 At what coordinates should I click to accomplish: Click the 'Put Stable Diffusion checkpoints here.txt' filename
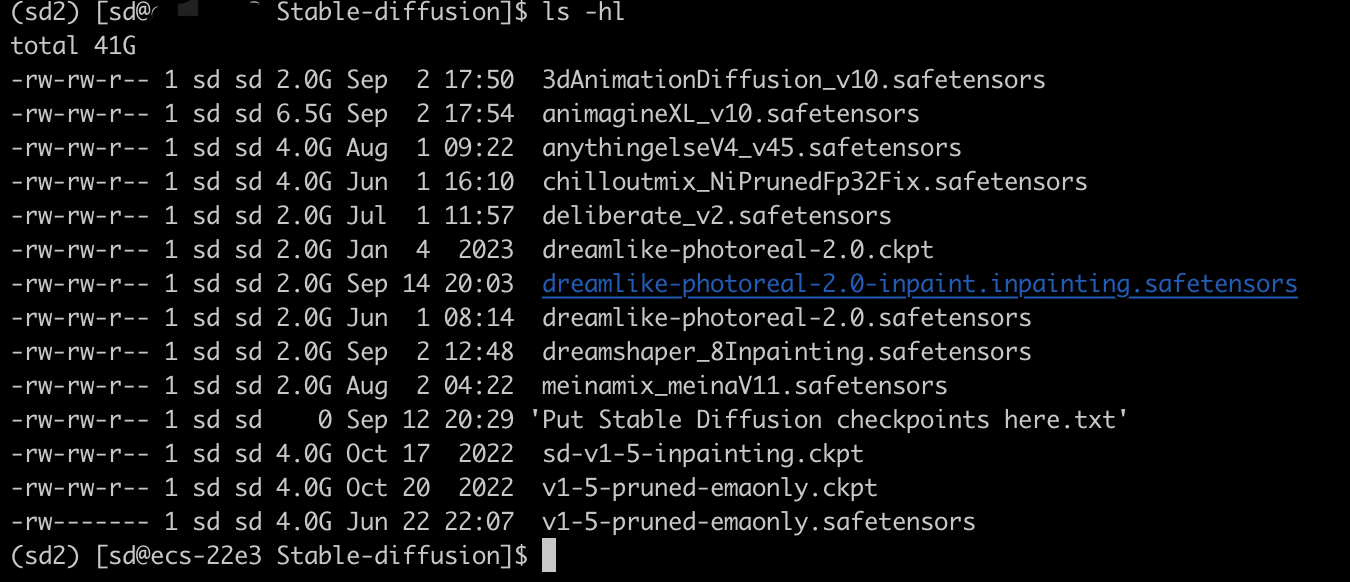click(829, 420)
